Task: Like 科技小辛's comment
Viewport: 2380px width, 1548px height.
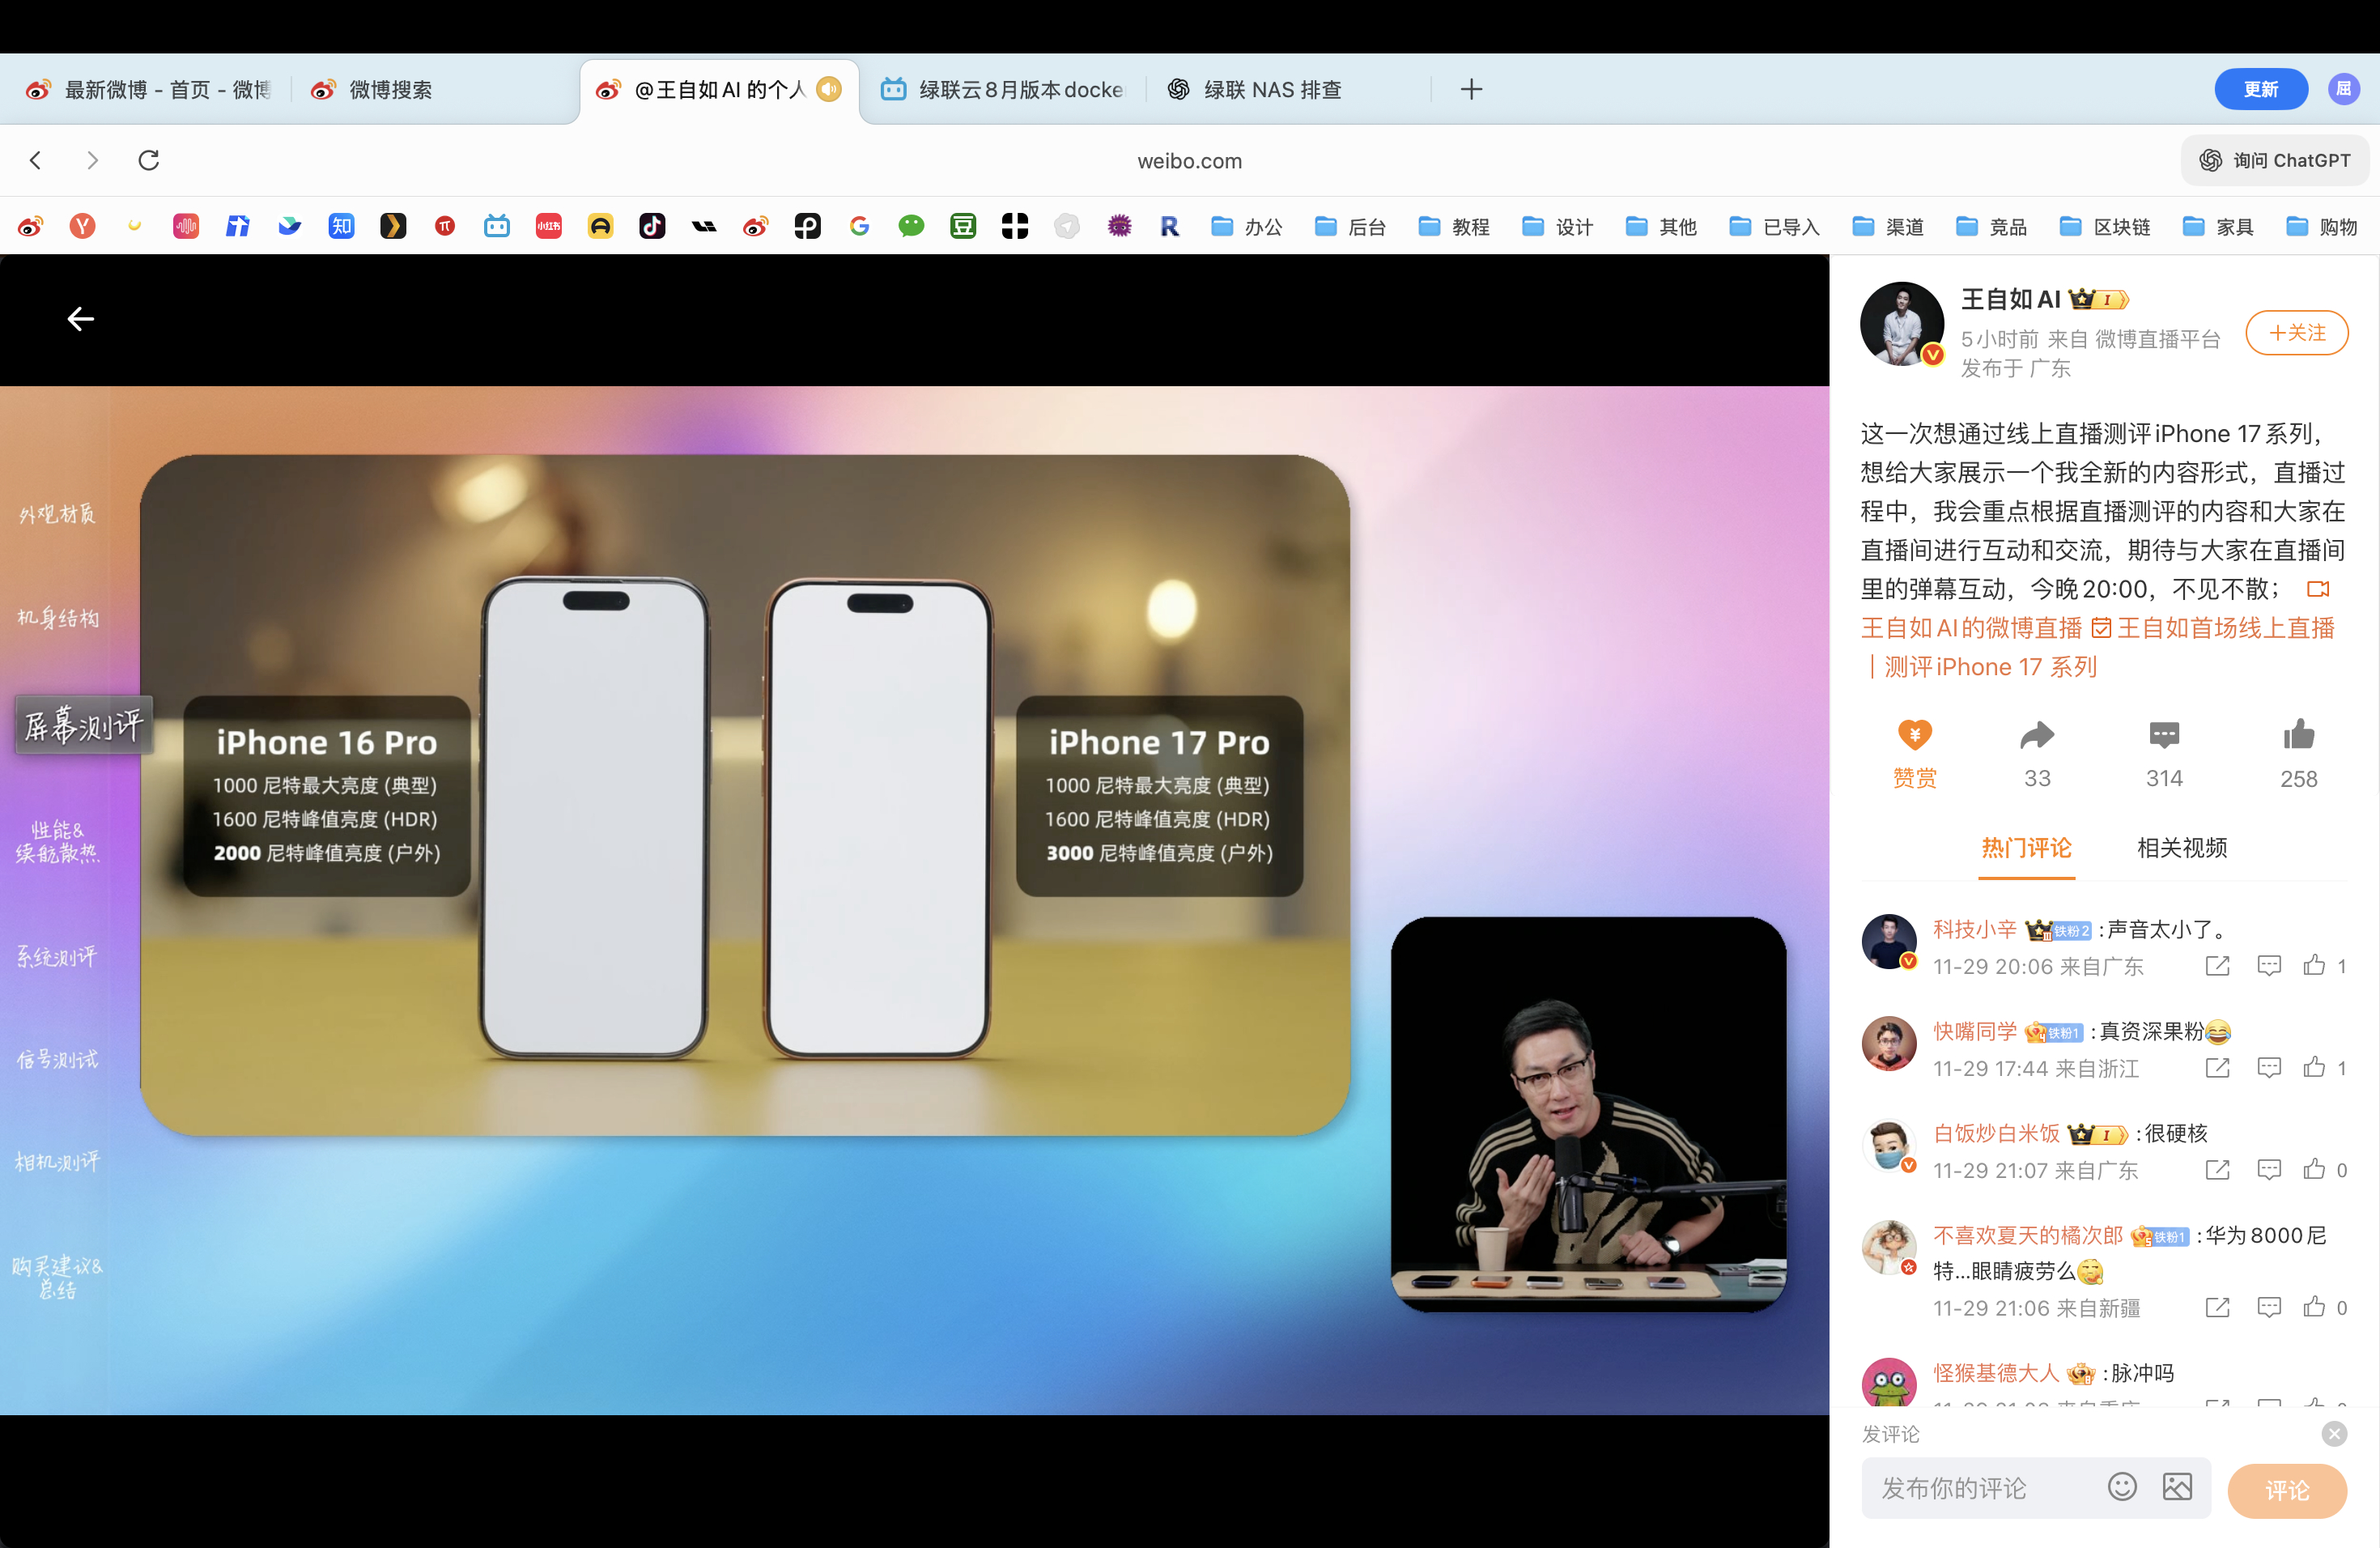Action: click(x=2314, y=965)
